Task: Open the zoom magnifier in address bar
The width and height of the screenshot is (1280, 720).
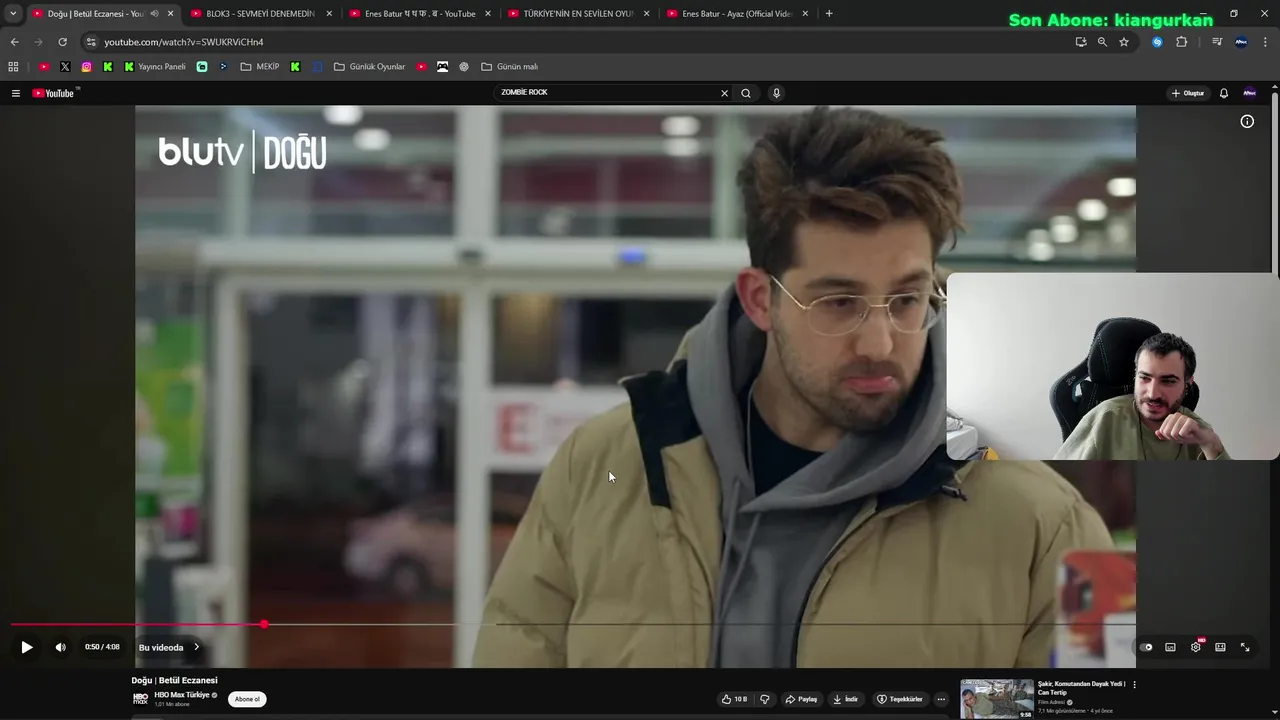Action: tap(1102, 42)
